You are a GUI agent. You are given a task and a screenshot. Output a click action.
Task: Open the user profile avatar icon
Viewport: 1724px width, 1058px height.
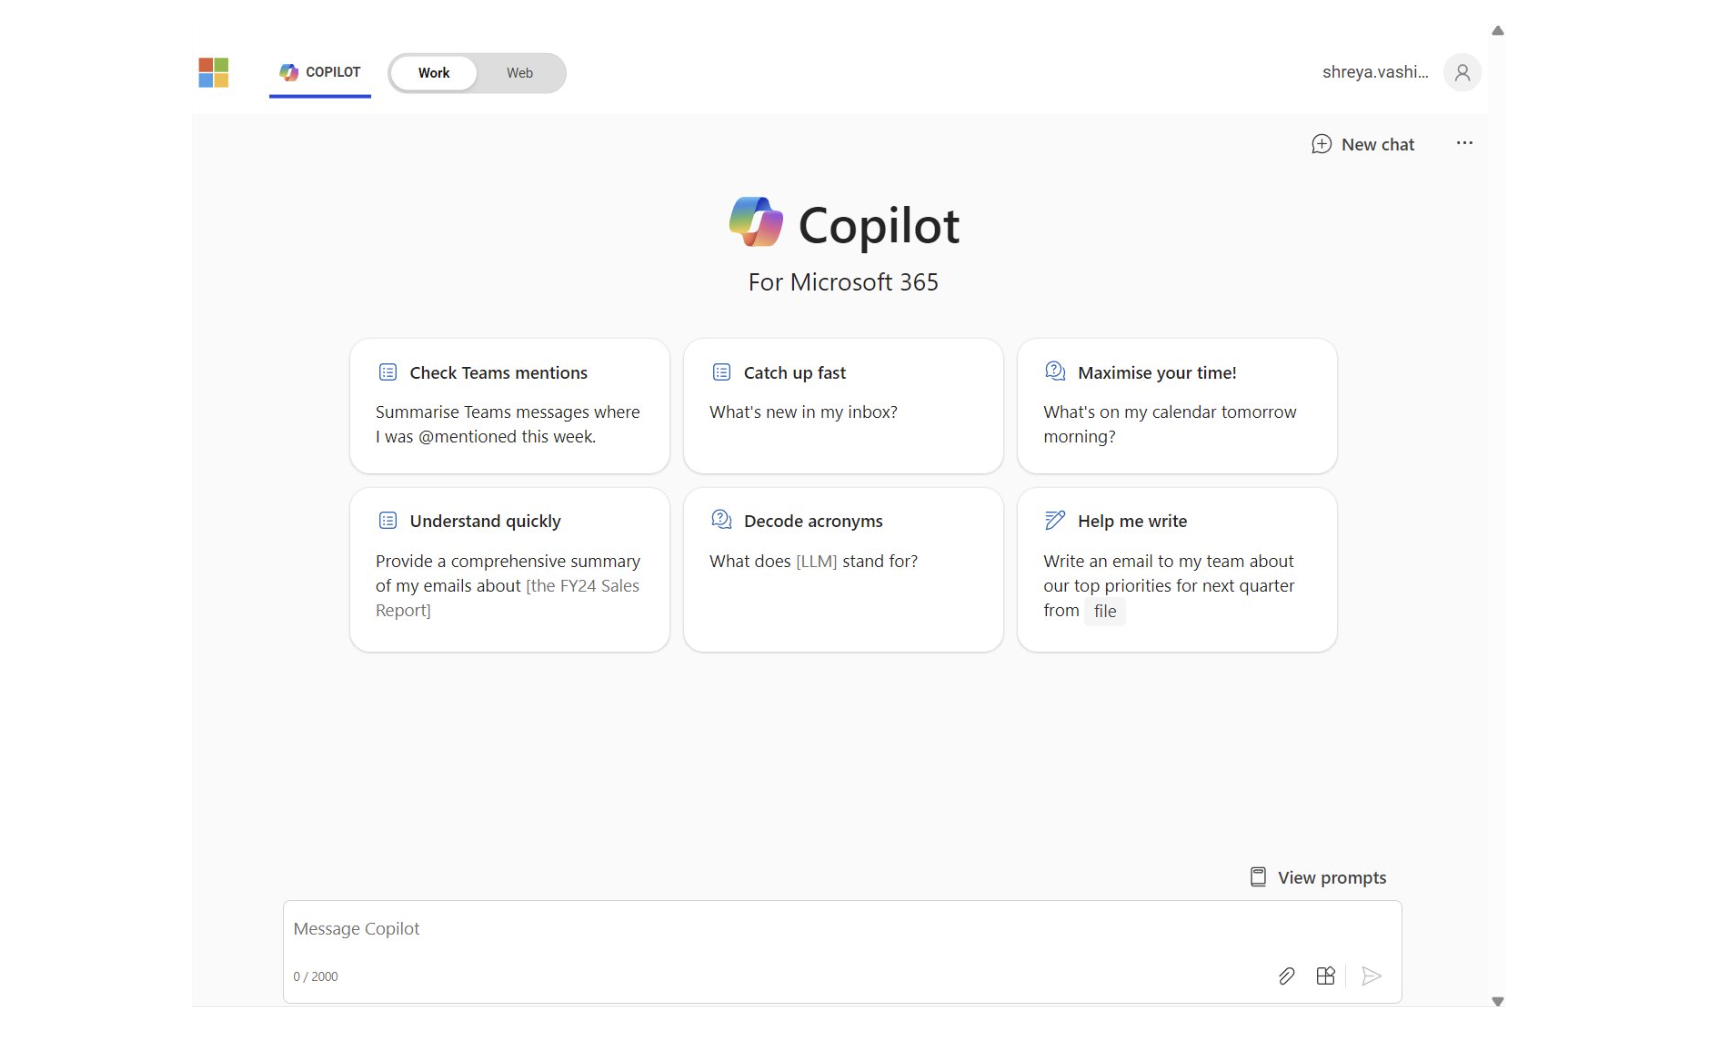pyautogui.click(x=1462, y=72)
